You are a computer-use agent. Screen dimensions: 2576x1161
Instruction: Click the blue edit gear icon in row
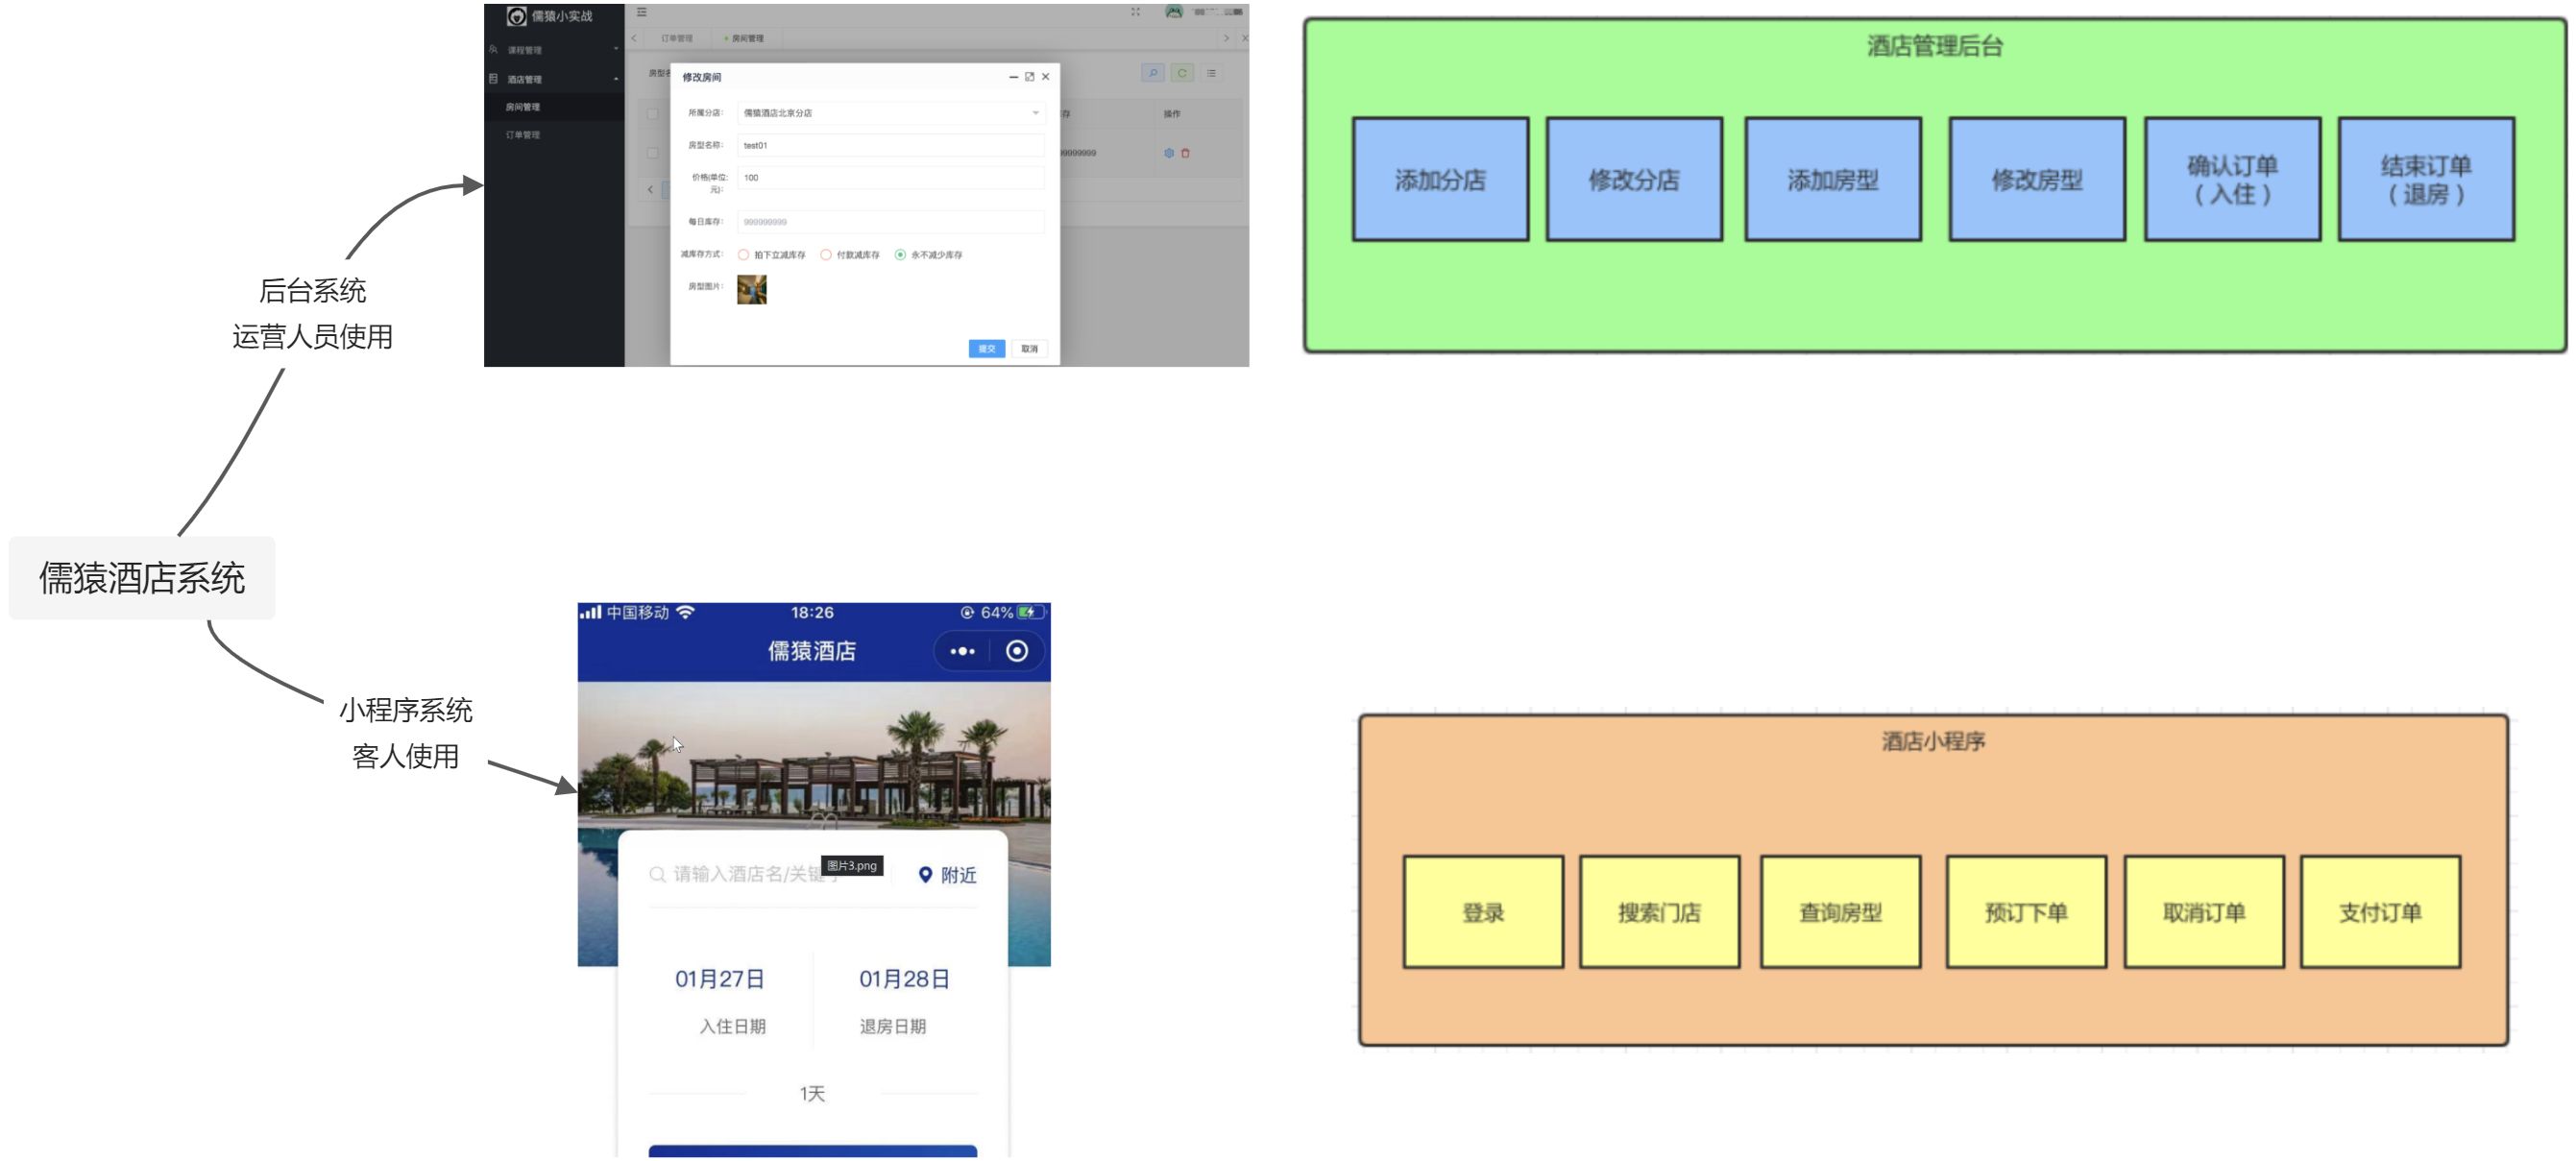pos(1169,153)
